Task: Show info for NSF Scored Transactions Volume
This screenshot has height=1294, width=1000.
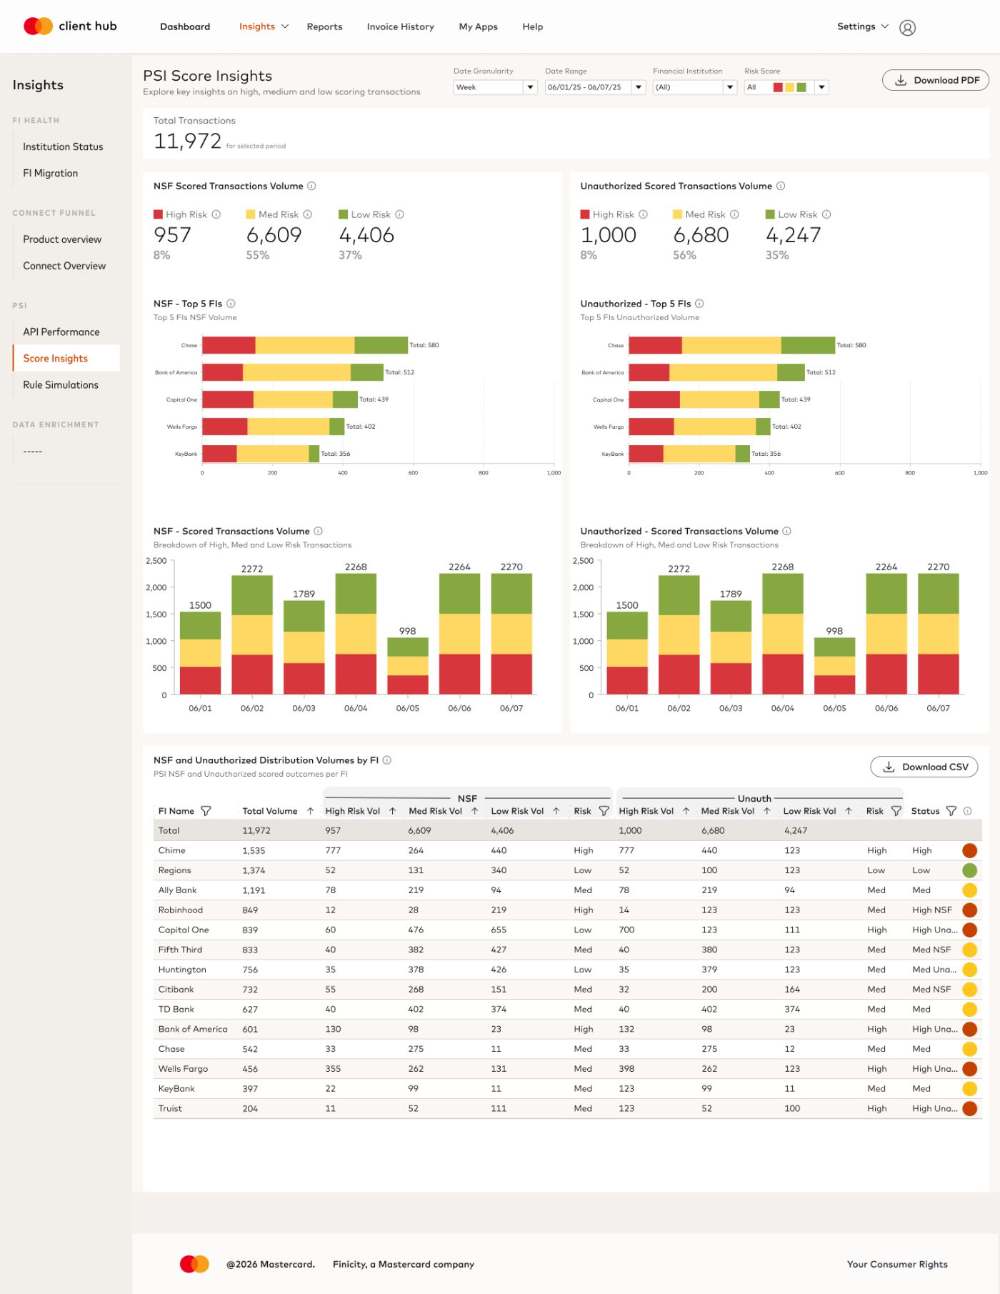Action: point(312,186)
